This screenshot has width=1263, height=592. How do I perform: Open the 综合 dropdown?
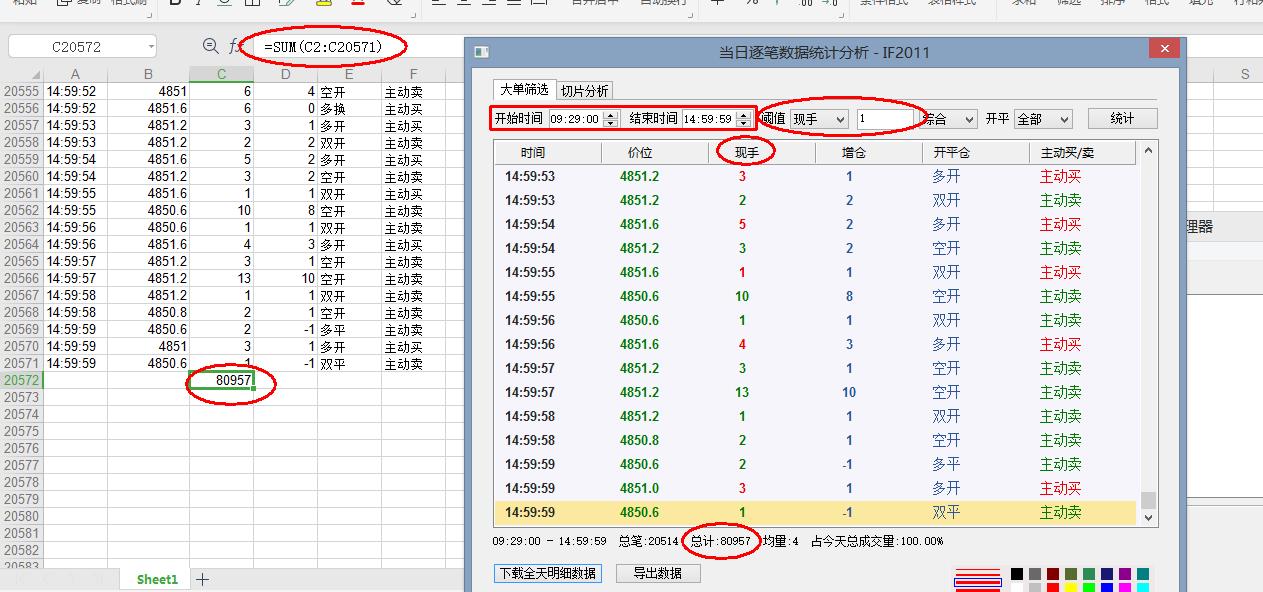[x=949, y=119]
